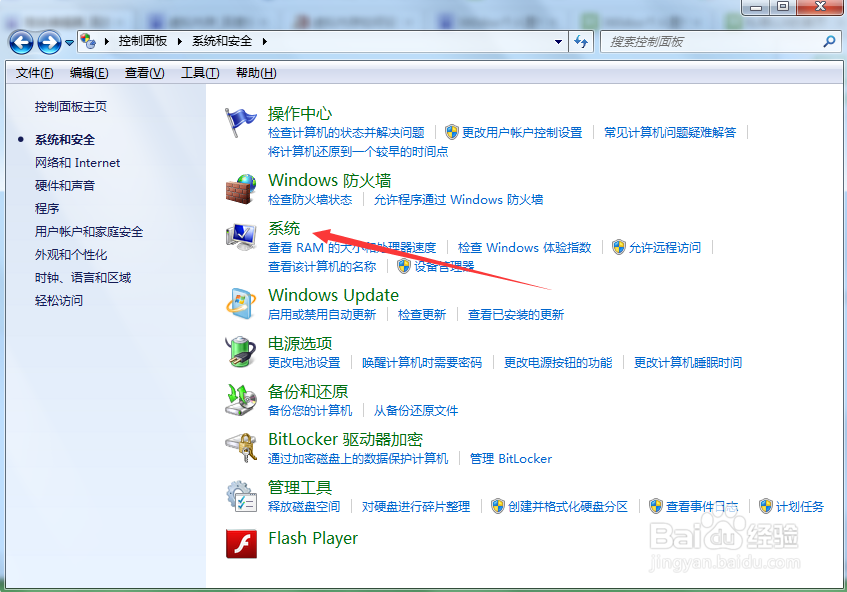847x592 pixels.
Task: Click 检查 Windows 体验指数
Action: [x=525, y=247]
